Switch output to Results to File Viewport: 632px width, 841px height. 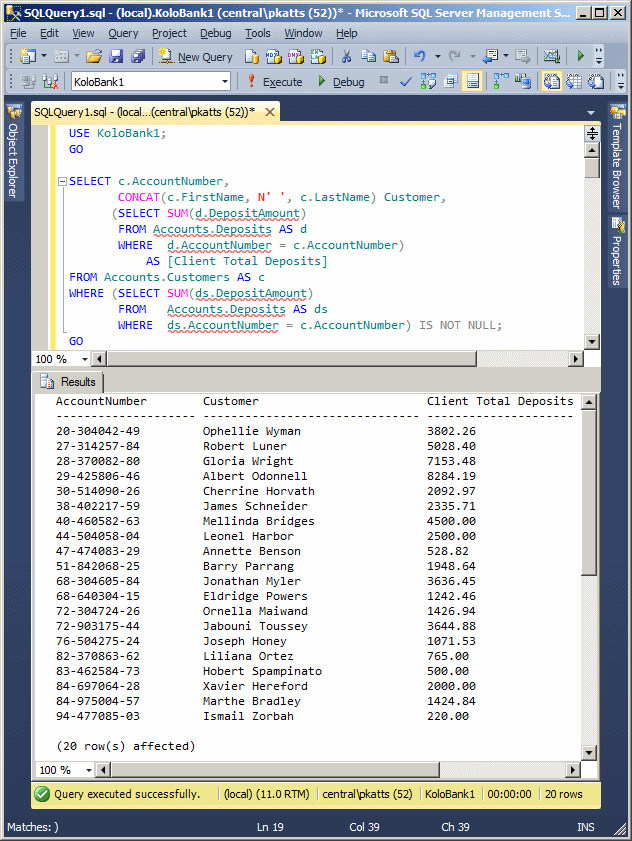tap(596, 82)
